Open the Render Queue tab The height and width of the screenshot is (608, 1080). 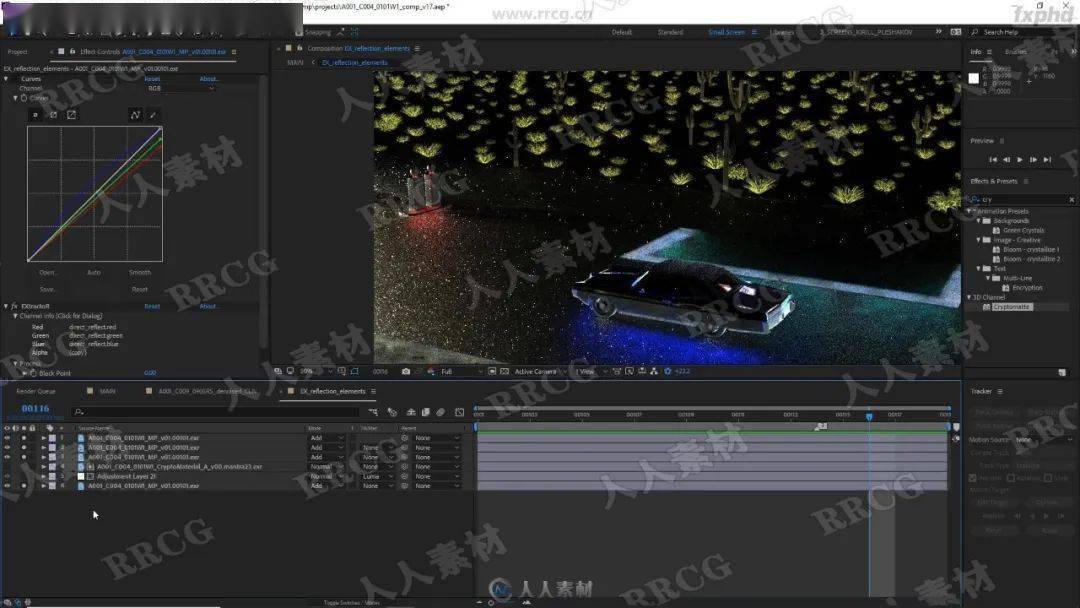[x=36, y=391]
